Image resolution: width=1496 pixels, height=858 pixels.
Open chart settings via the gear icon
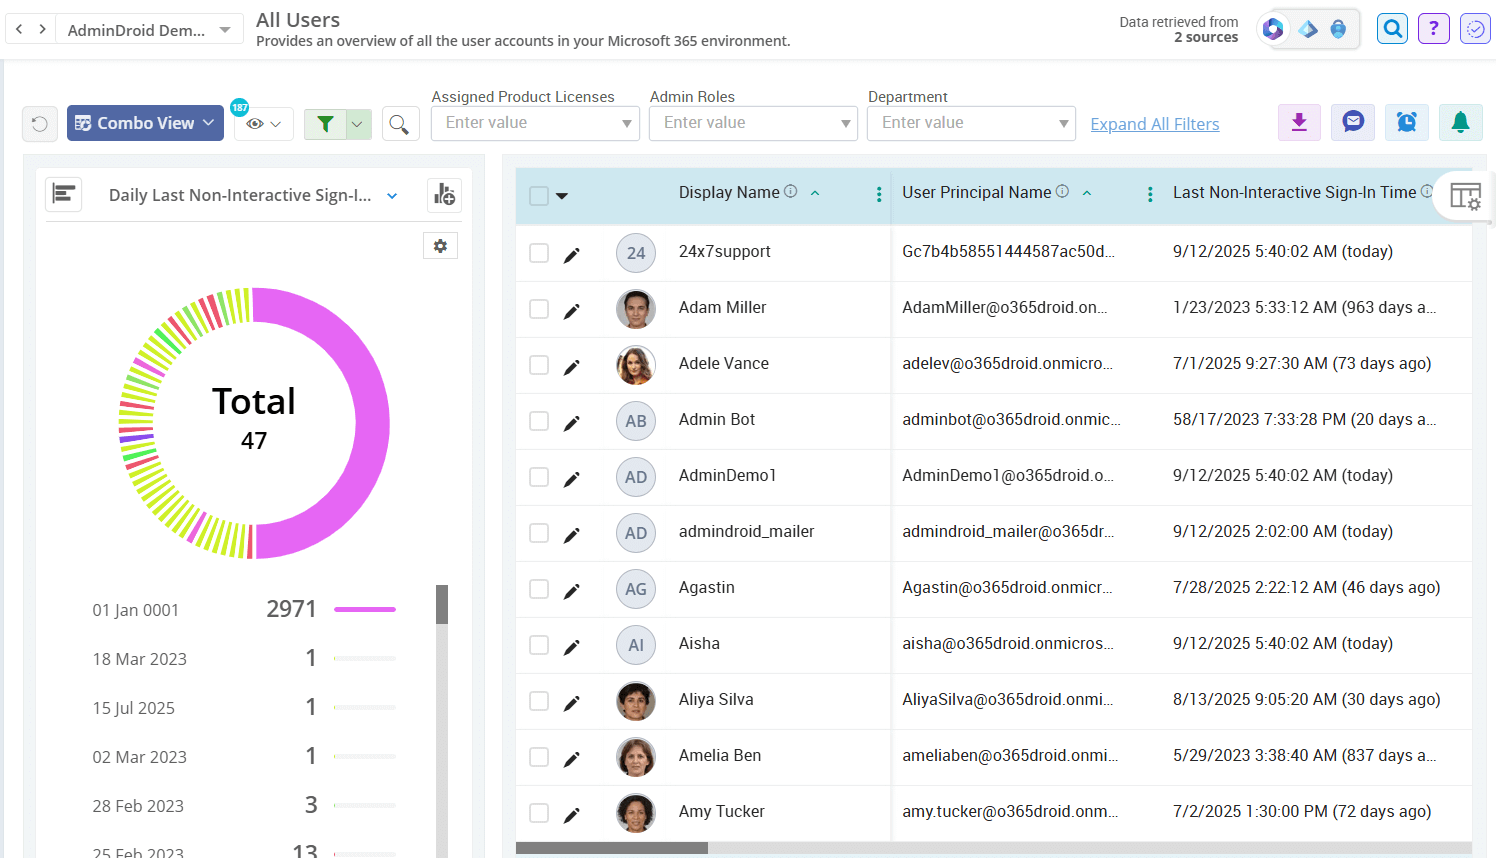(440, 245)
